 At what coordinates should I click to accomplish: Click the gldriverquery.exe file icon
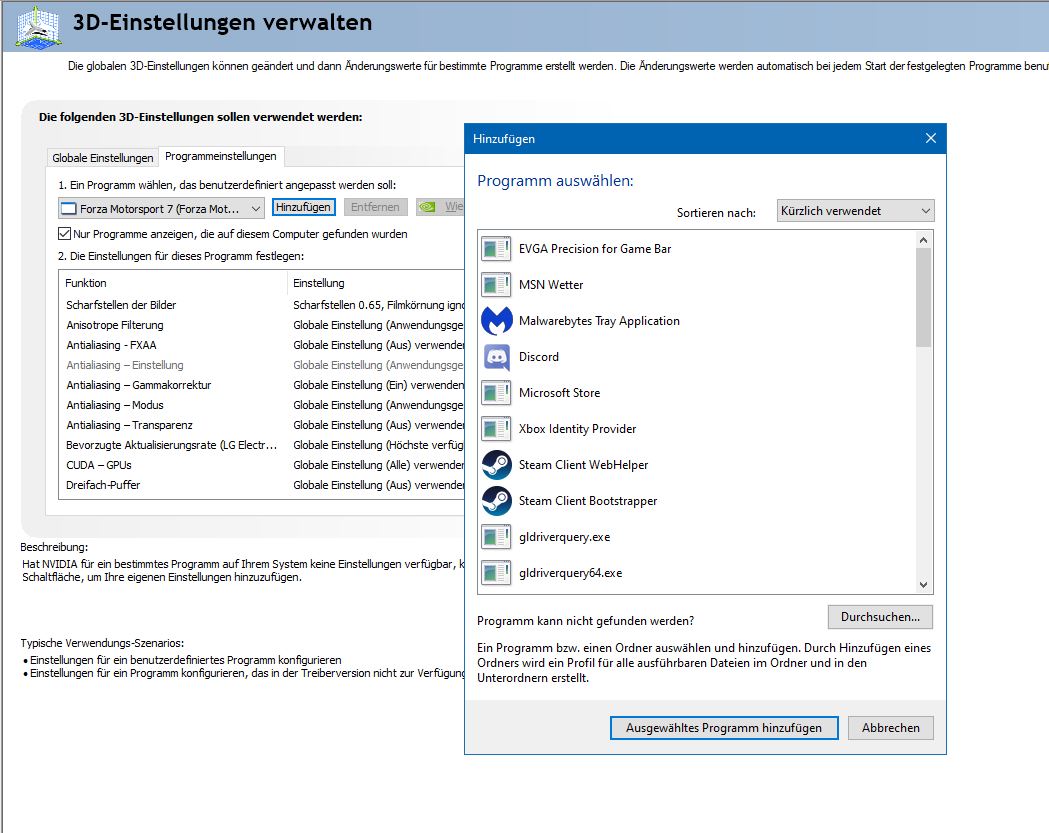coord(496,537)
